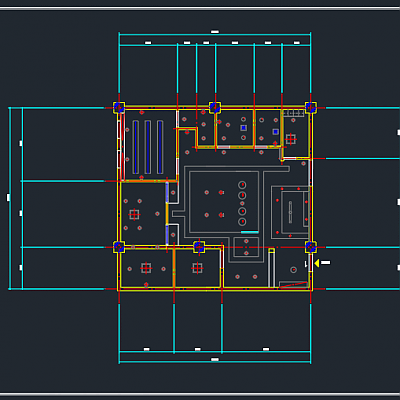Screen dimensions: 400x400
Task: Select the narrow vertical fixture in the right-side room
Action: click(290, 212)
